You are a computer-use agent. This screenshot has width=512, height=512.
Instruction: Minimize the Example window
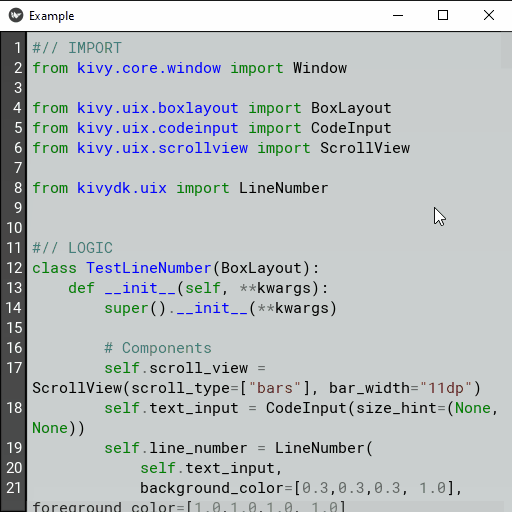[398, 15]
